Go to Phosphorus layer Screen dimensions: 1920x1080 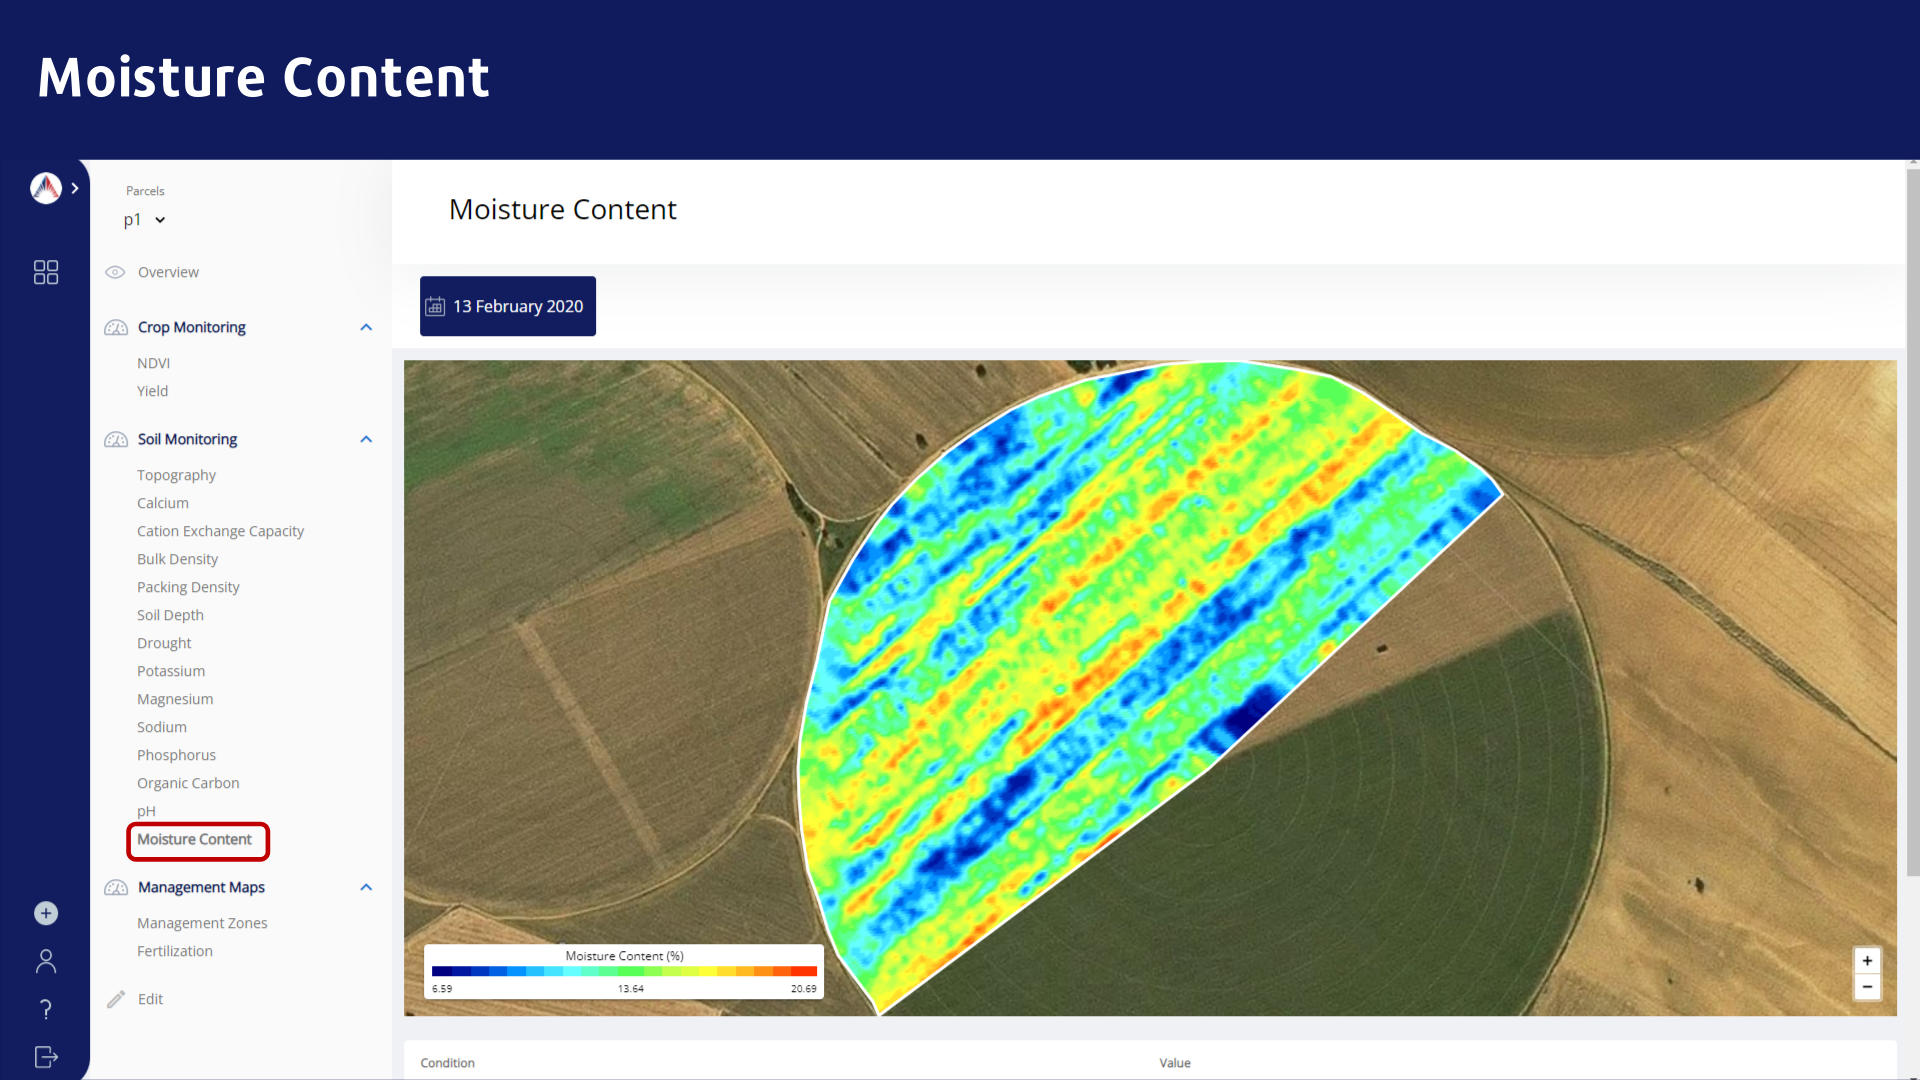(176, 755)
